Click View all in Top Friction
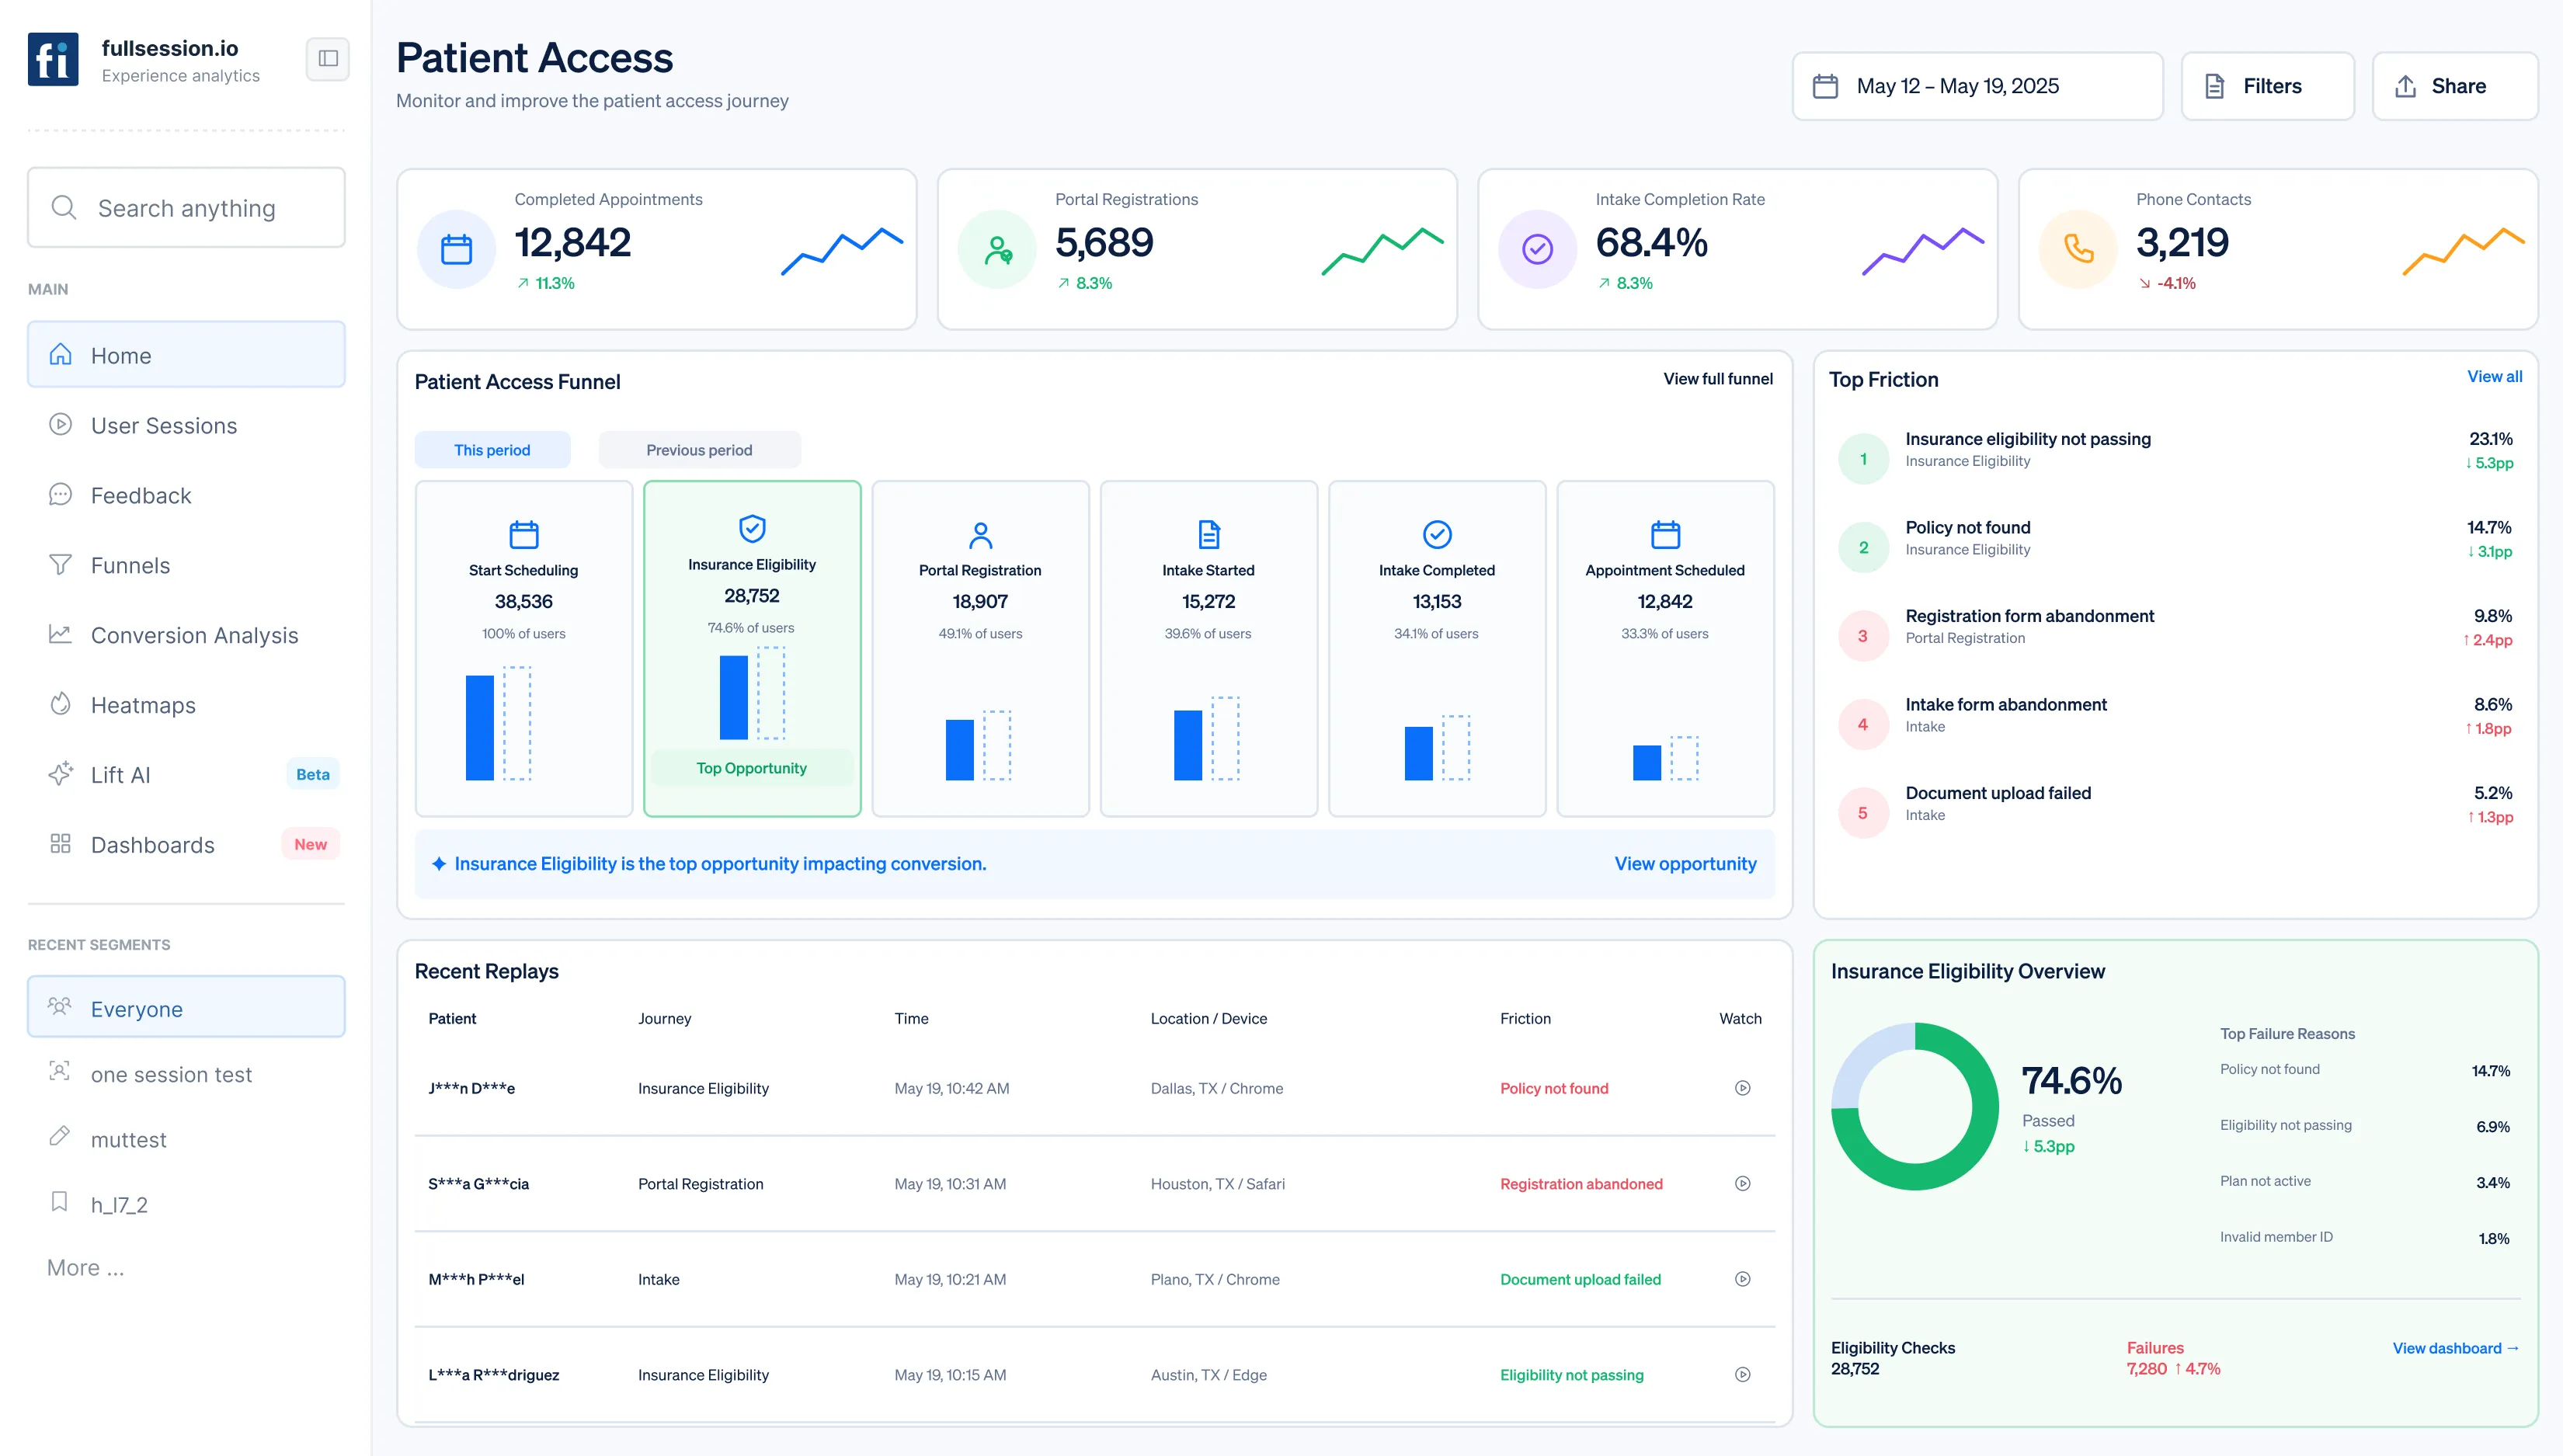 2494,377
